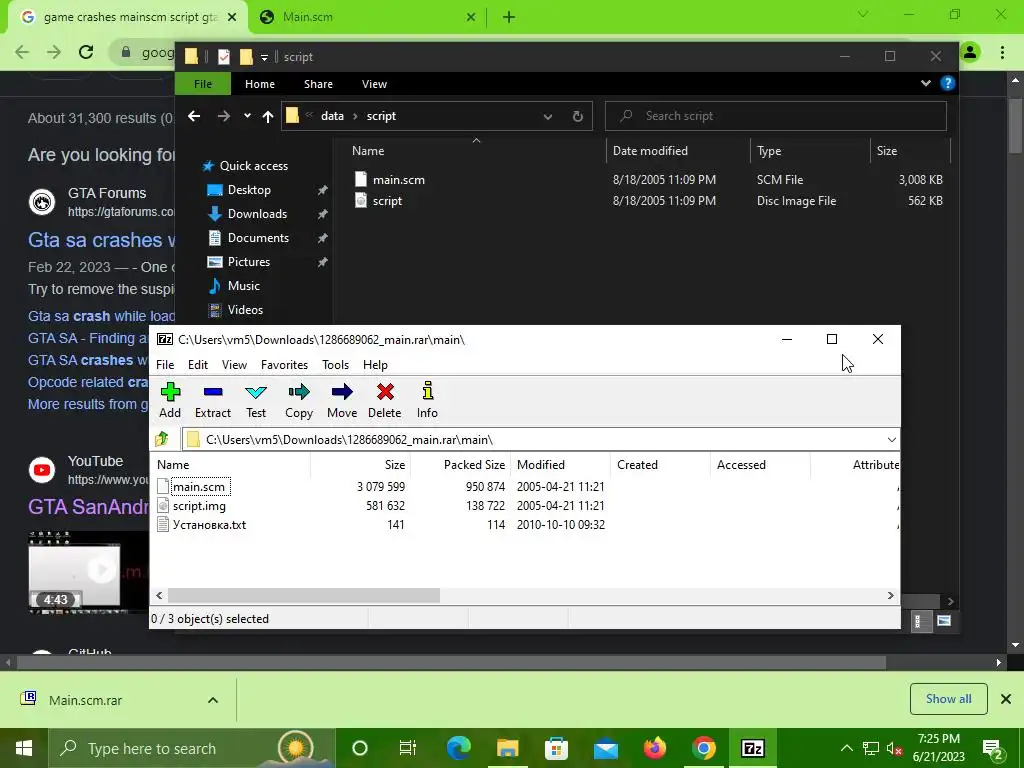Click the 7-Zip horizontal scrollbar thumb

coord(304,595)
